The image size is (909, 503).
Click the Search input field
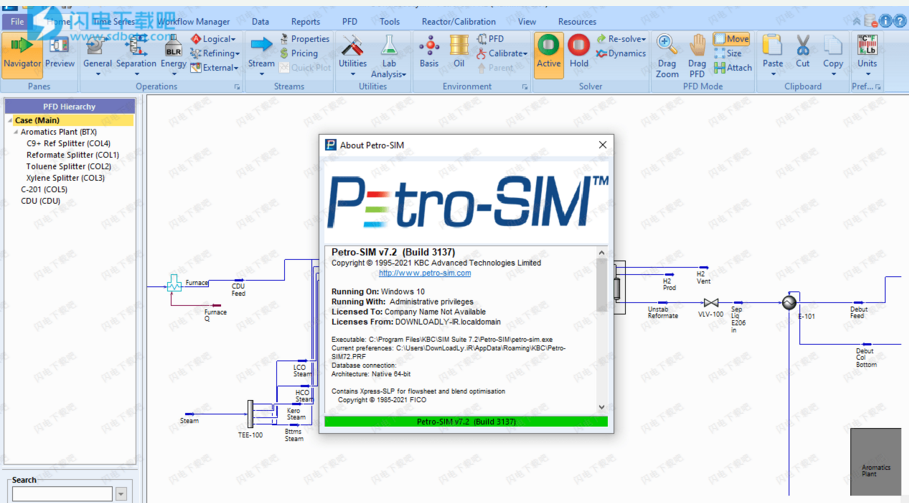point(63,494)
